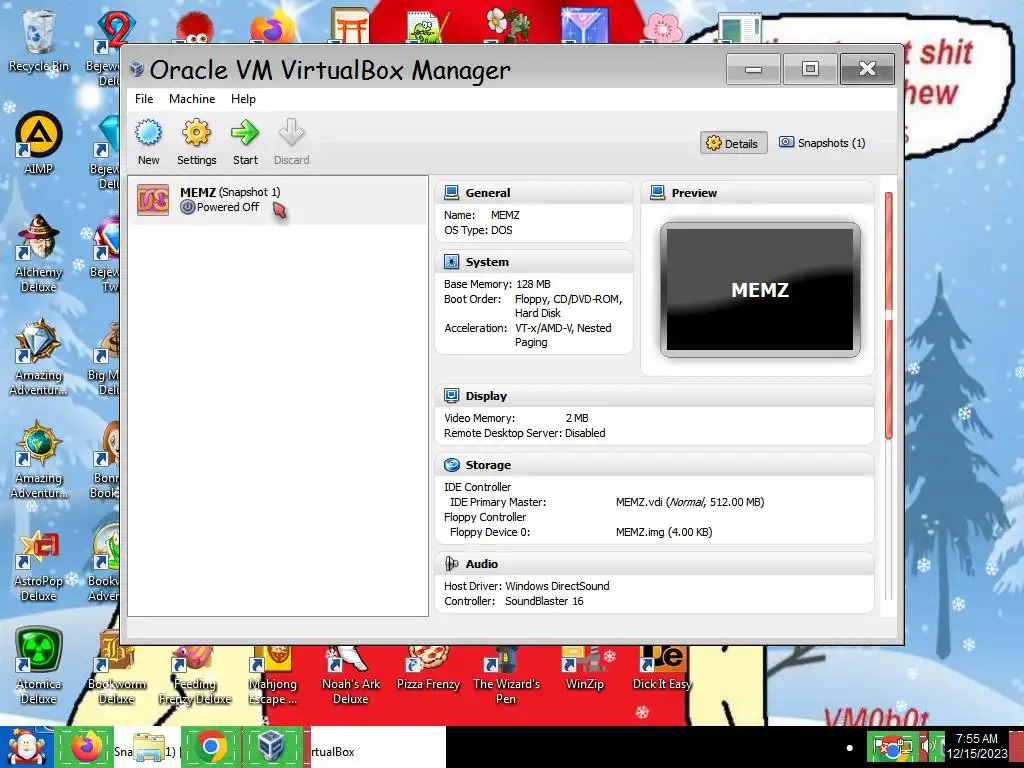This screenshot has height=768, width=1024.
Task: Switch to the Snapshots (1) view
Action: click(822, 142)
